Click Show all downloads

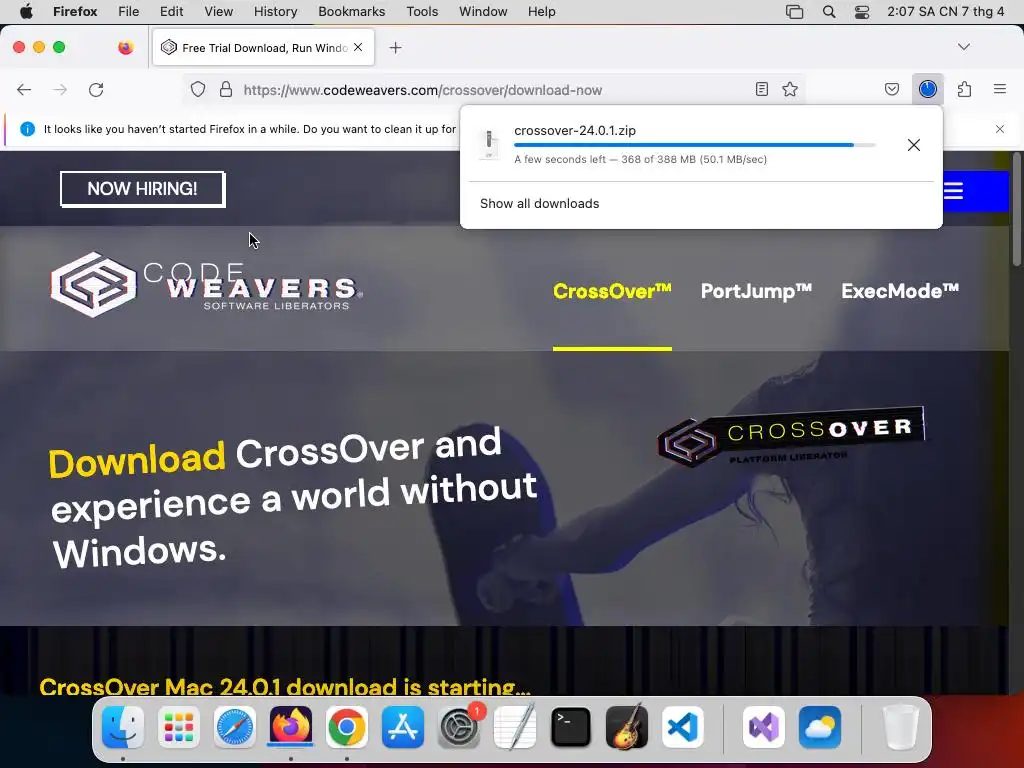(539, 204)
